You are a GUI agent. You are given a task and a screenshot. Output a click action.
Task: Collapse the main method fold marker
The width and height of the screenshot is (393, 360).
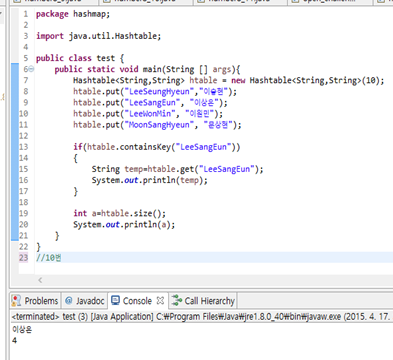pyautogui.click(x=31, y=69)
